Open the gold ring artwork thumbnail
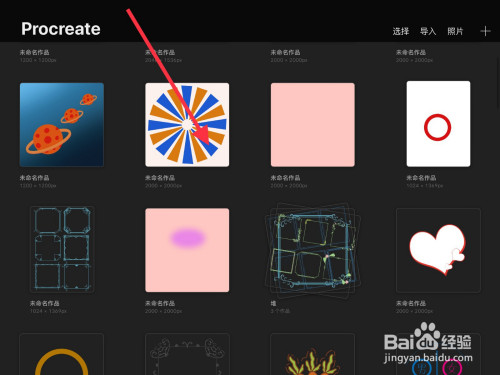Screen dimensions: 500x375 [x=62, y=354]
